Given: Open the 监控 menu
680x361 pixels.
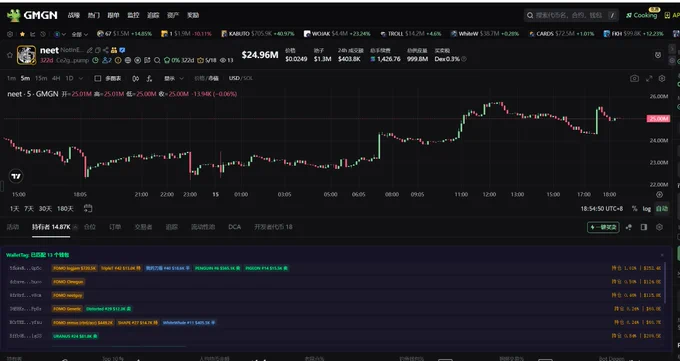Looking at the screenshot, I should point(133,15).
